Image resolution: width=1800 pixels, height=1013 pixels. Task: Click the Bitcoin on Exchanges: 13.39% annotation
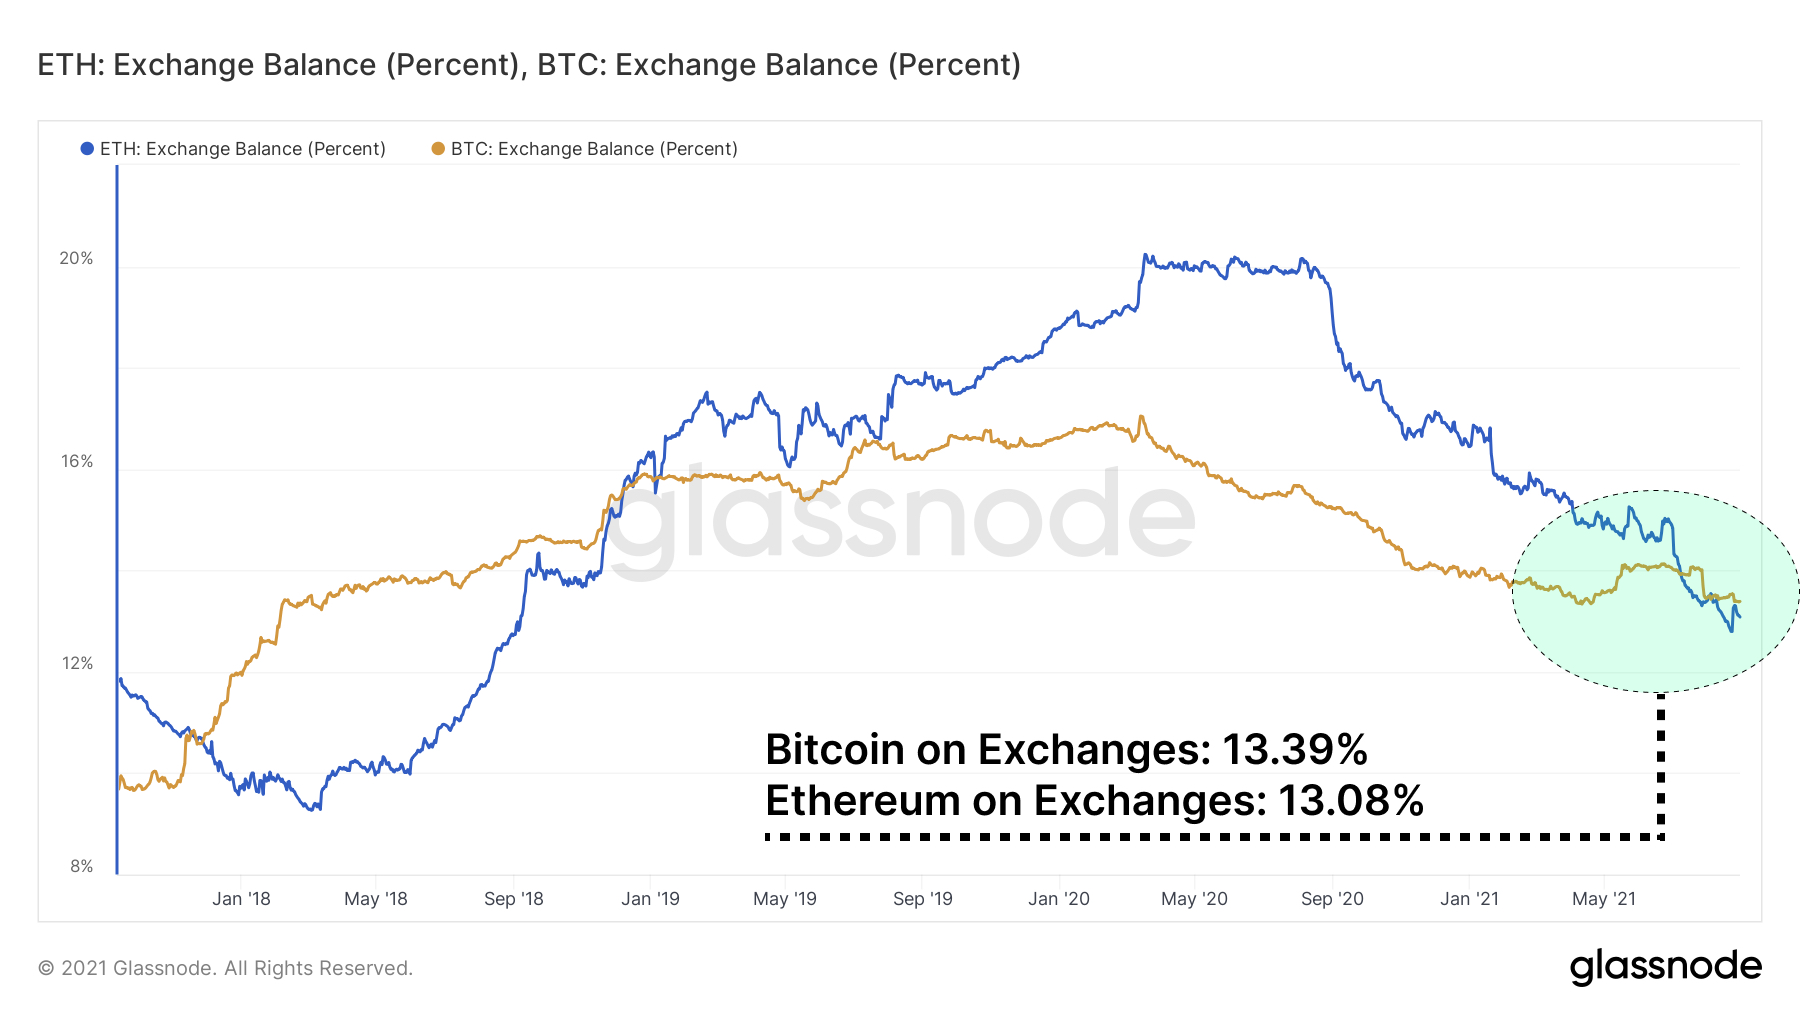(x=1066, y=749)
